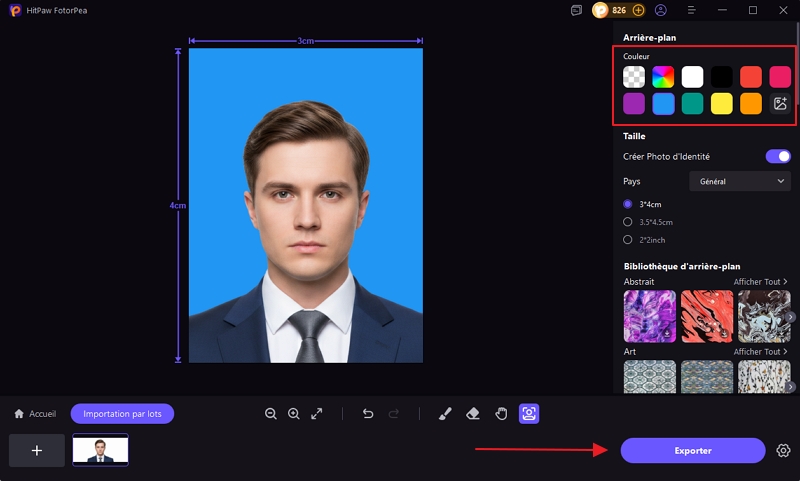Image resolution: width=800 pixels, height=481 pixels.
Task: Pick the white background swatch
Action: 692,77
